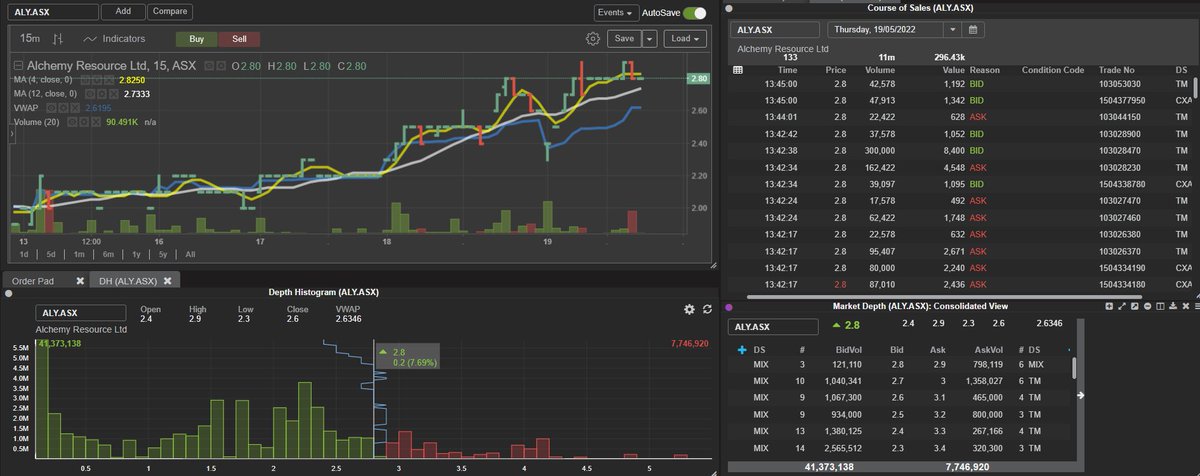Open the calendar picker in Course of Sales
The image size is (1200, 476).
(x=975, y=30)
